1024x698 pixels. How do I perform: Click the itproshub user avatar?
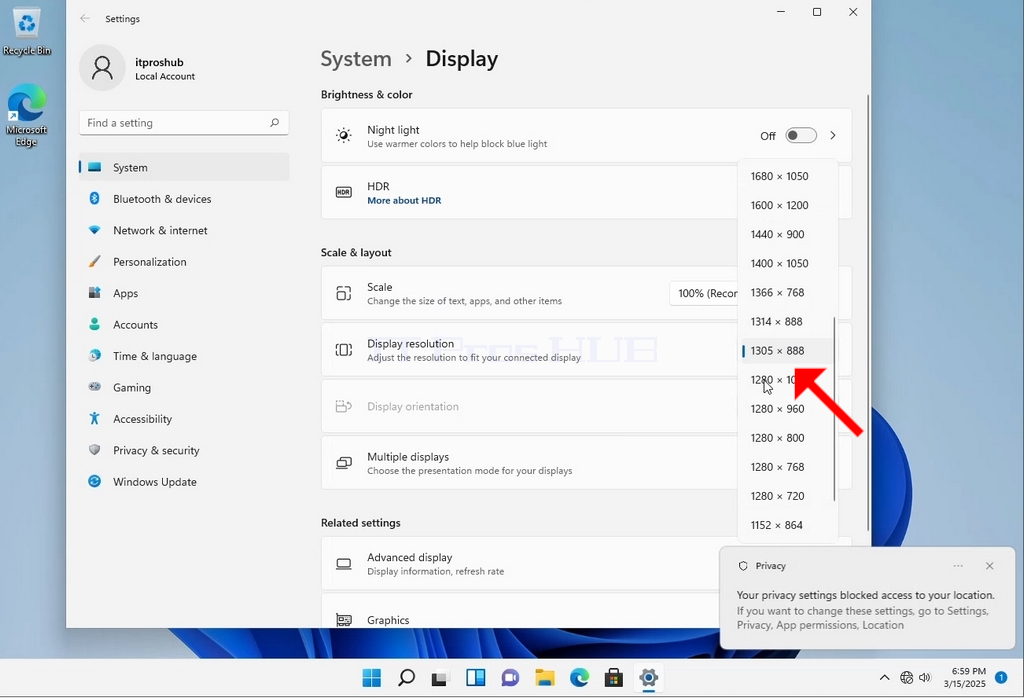pyautogui.click(x=102, y=68)
